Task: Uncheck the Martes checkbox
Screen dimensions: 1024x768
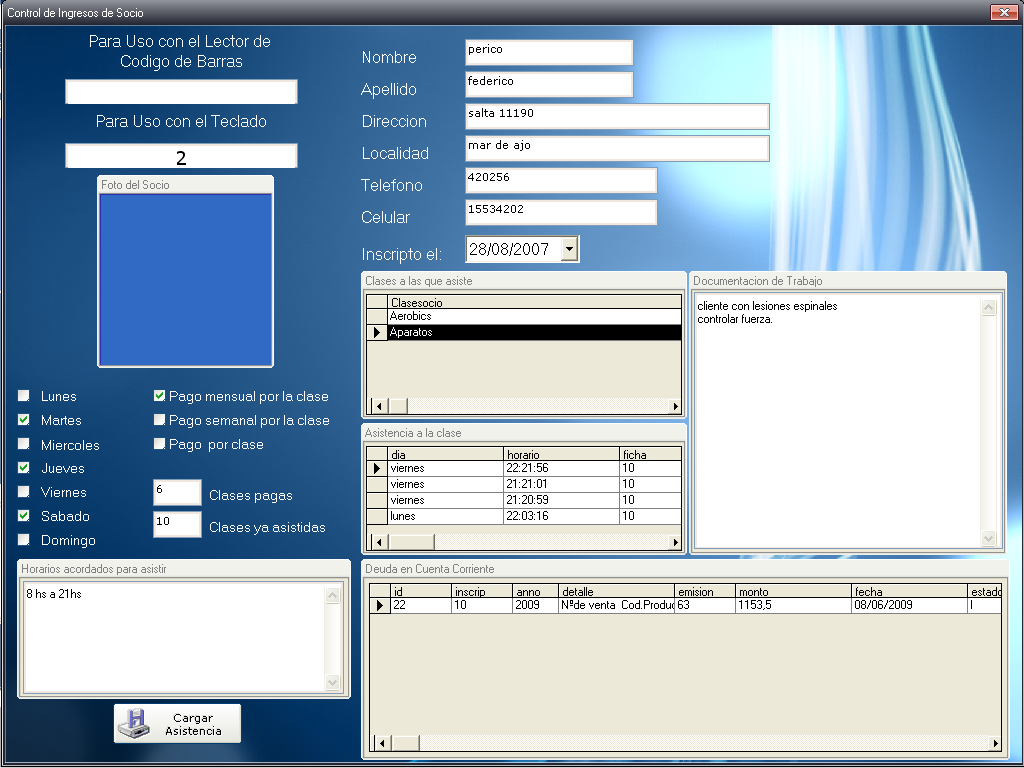Action: pyautogui.click(x=24, y=420)
